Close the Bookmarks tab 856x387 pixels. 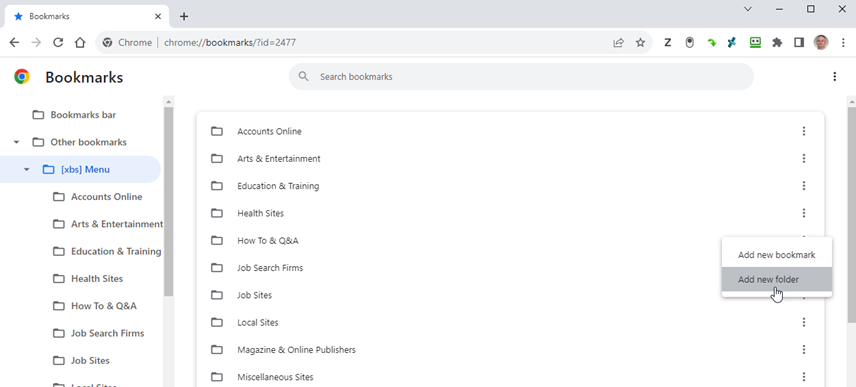point(158,16)
